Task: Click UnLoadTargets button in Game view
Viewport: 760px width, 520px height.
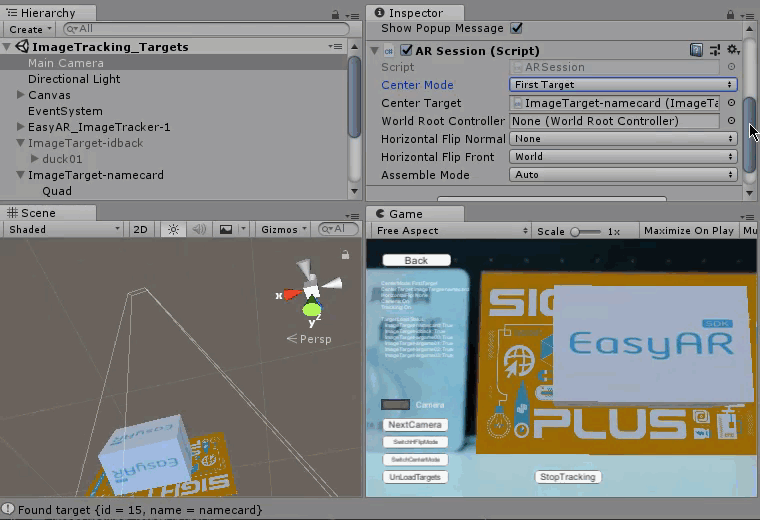Action: [x=415, y=477]
